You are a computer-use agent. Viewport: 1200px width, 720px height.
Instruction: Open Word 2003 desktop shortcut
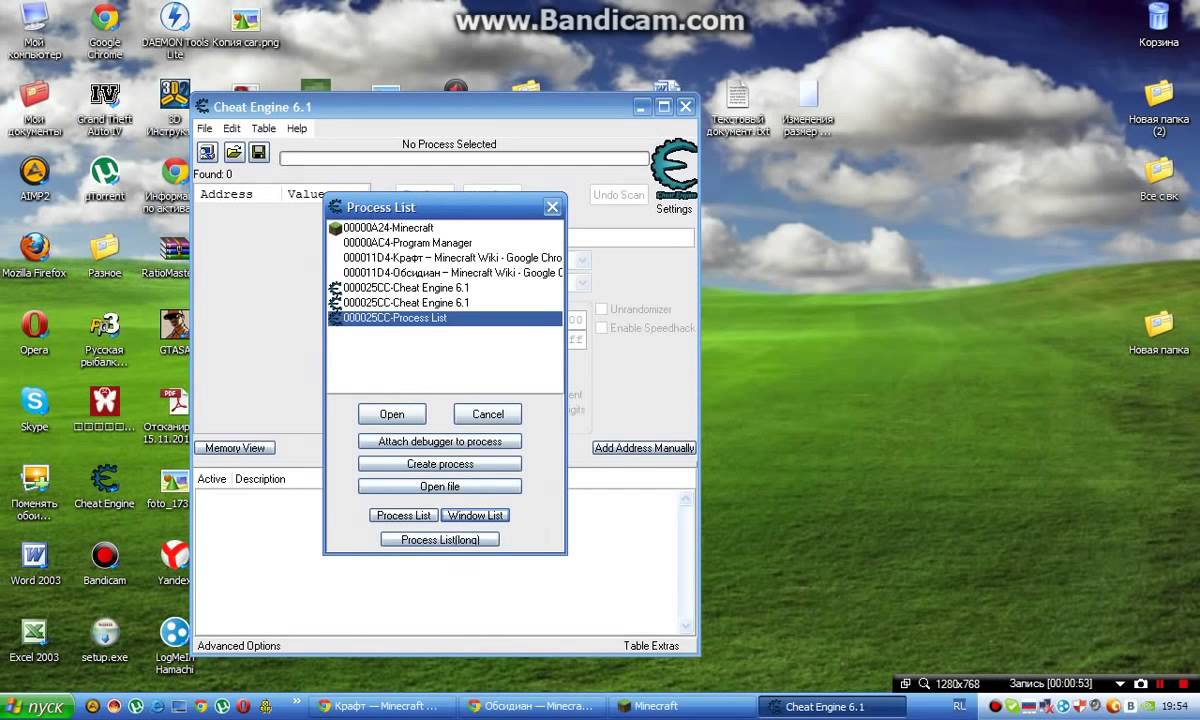coord(34,563)
